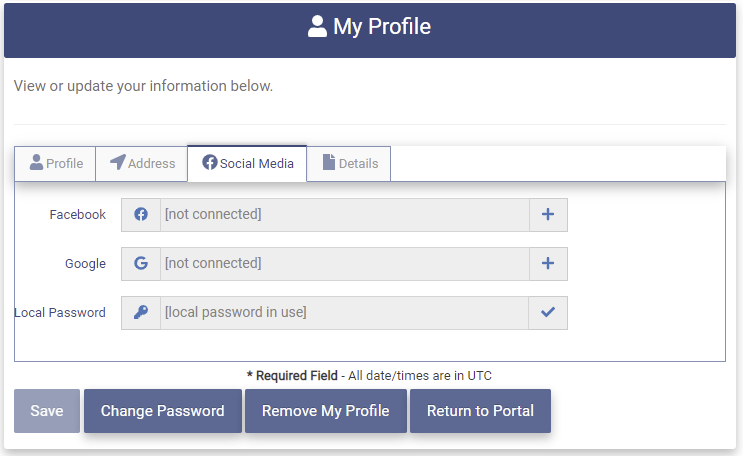Click the Facebook field label
Image resolution: width=743 pixels, height=456 pixels.
[77, 214]
